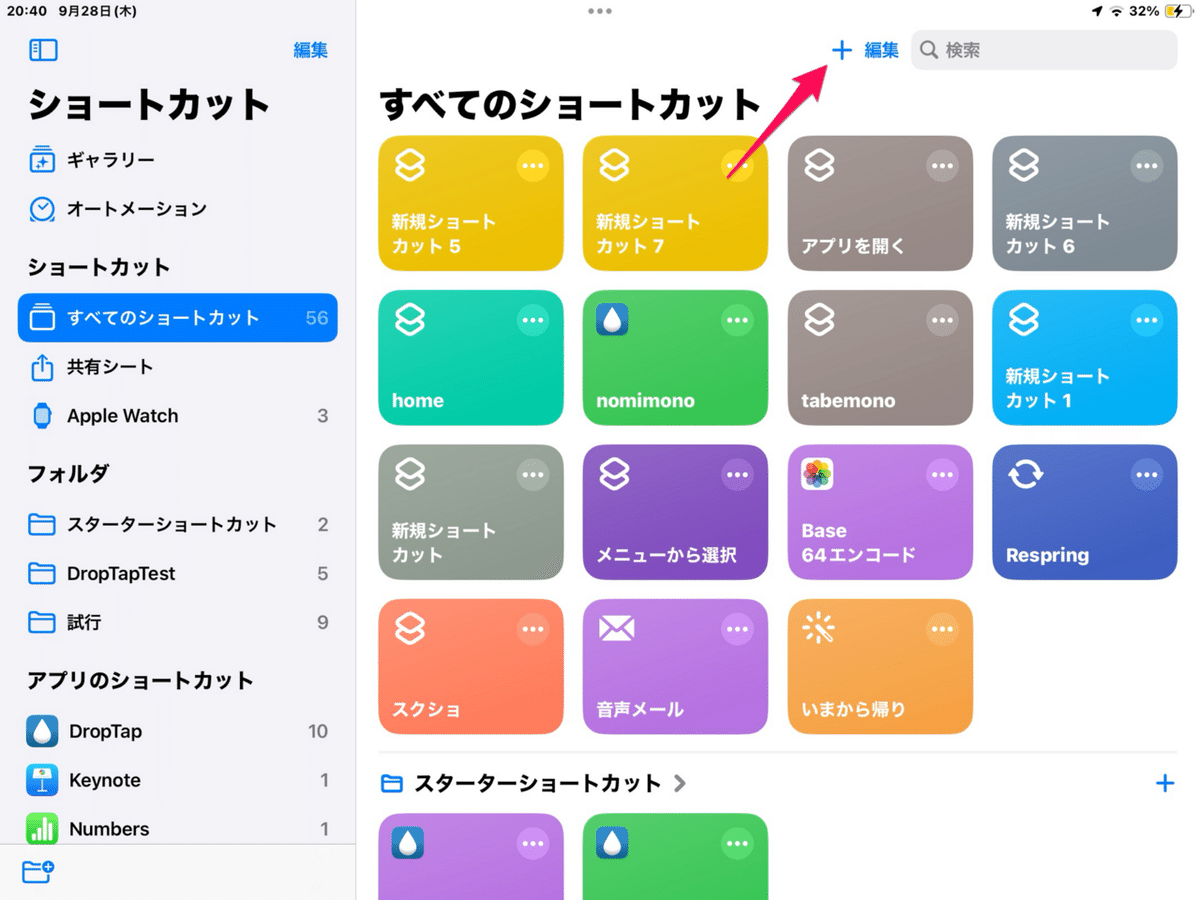
Task: Open options for purple DropTap tile
Action: (x=533, y=844)
